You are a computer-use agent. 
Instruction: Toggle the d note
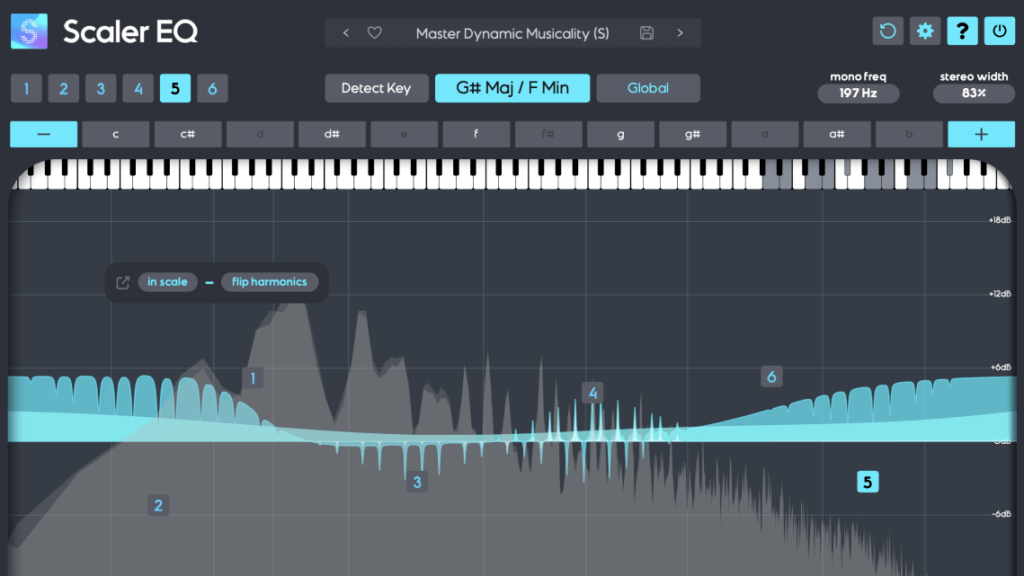[260, 134]
